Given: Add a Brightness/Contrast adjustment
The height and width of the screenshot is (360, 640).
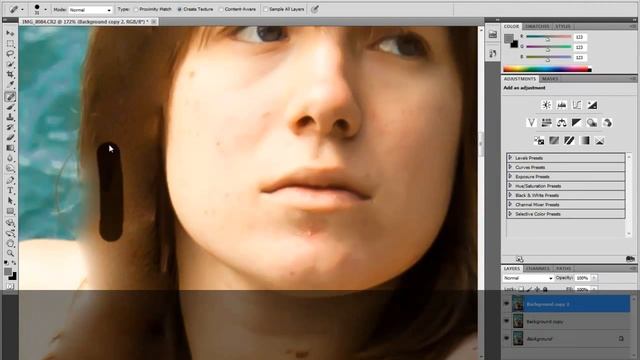Looking at the screenshot, I should tap(546, 105).
